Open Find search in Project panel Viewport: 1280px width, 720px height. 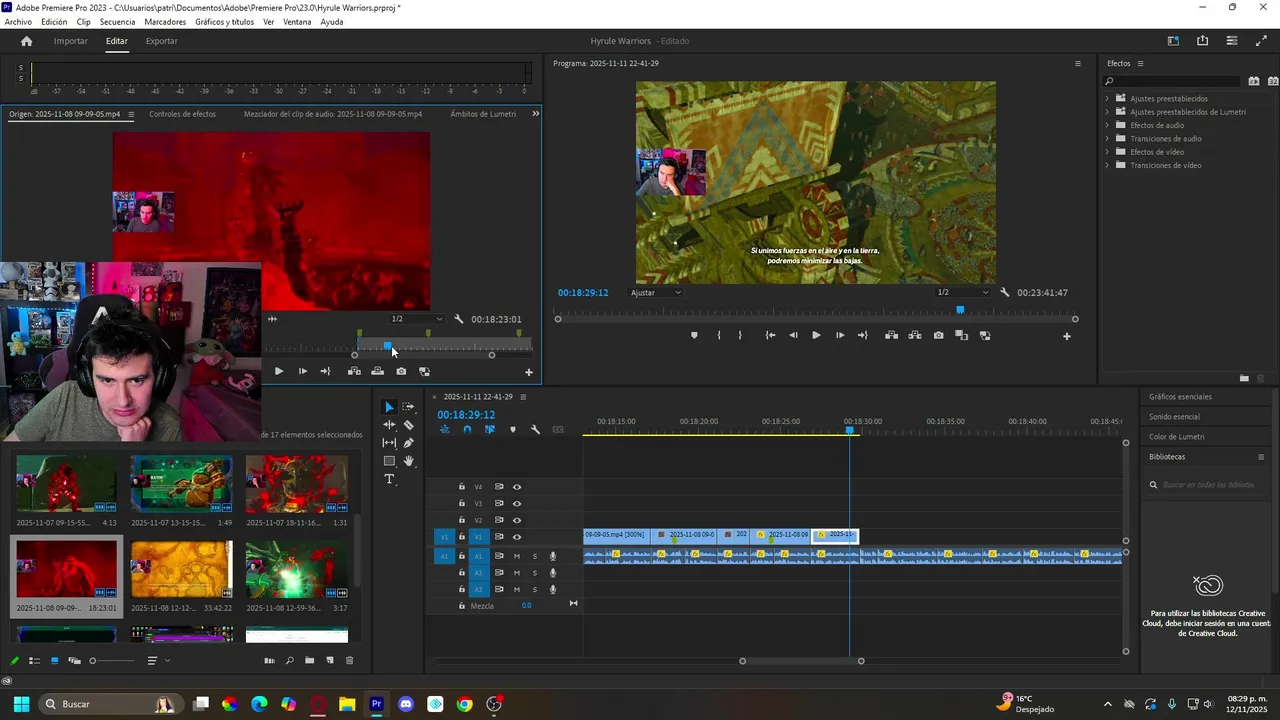tap(290, 661)
